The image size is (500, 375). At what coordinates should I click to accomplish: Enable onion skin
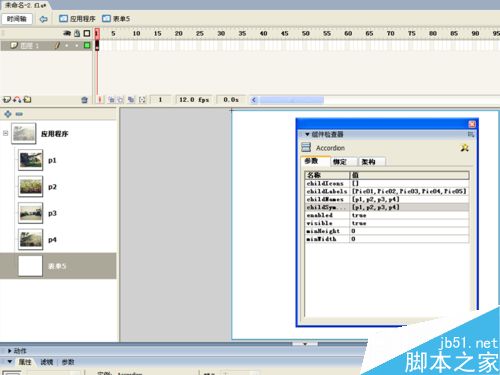click(111, 100)
